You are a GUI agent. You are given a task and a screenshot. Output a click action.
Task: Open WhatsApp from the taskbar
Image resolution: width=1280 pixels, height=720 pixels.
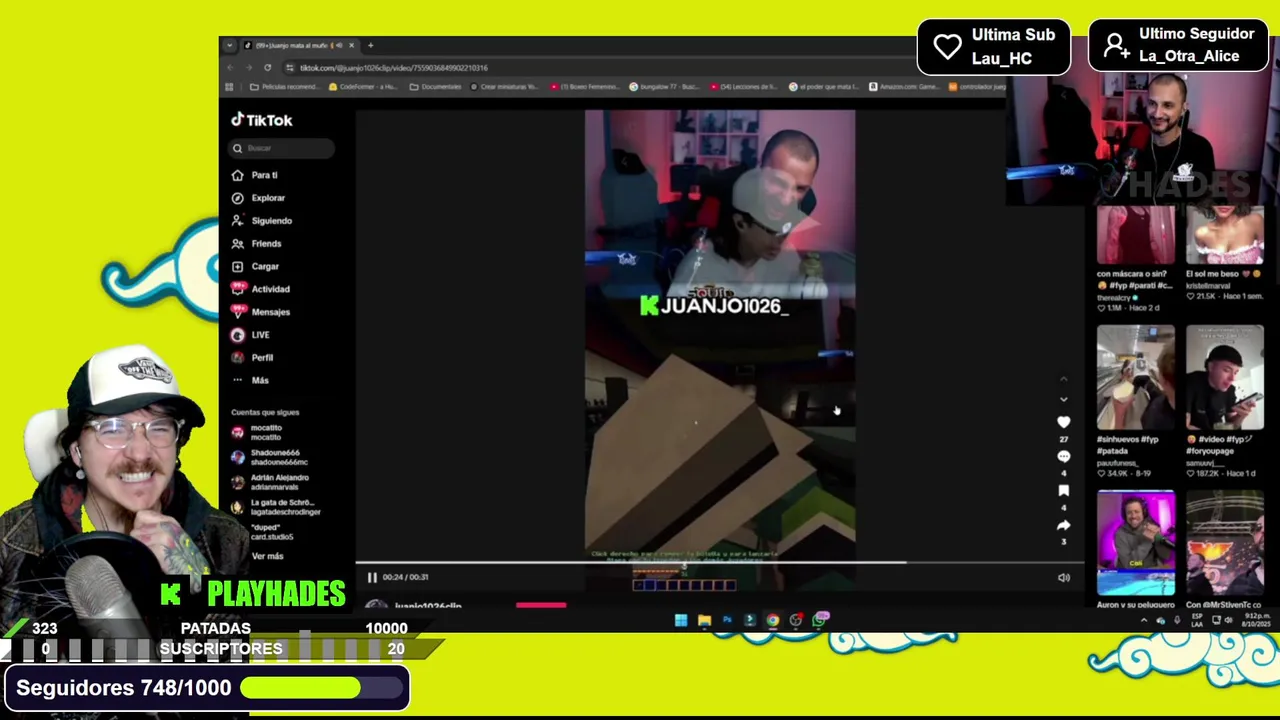pos(819,621)
